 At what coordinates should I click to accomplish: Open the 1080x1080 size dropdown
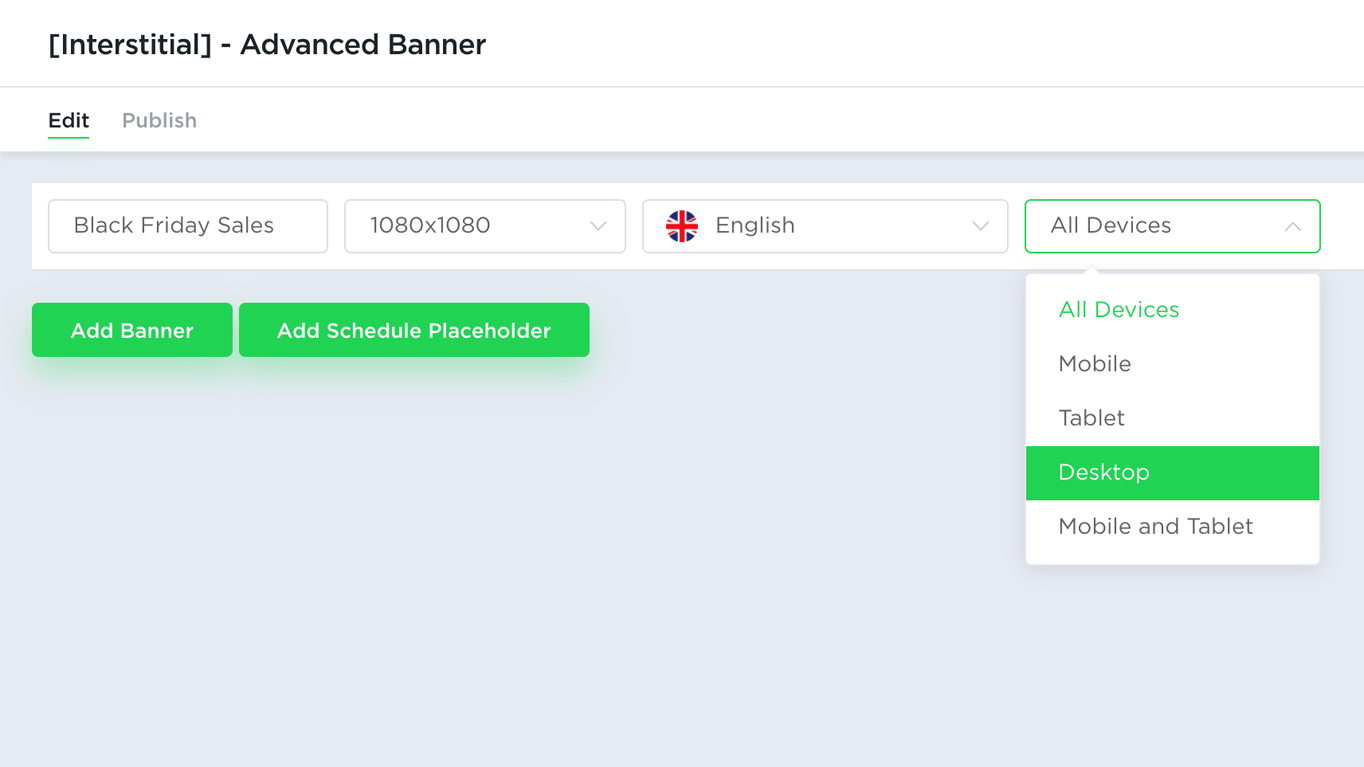pyautogui.click(x=485, y=226)
